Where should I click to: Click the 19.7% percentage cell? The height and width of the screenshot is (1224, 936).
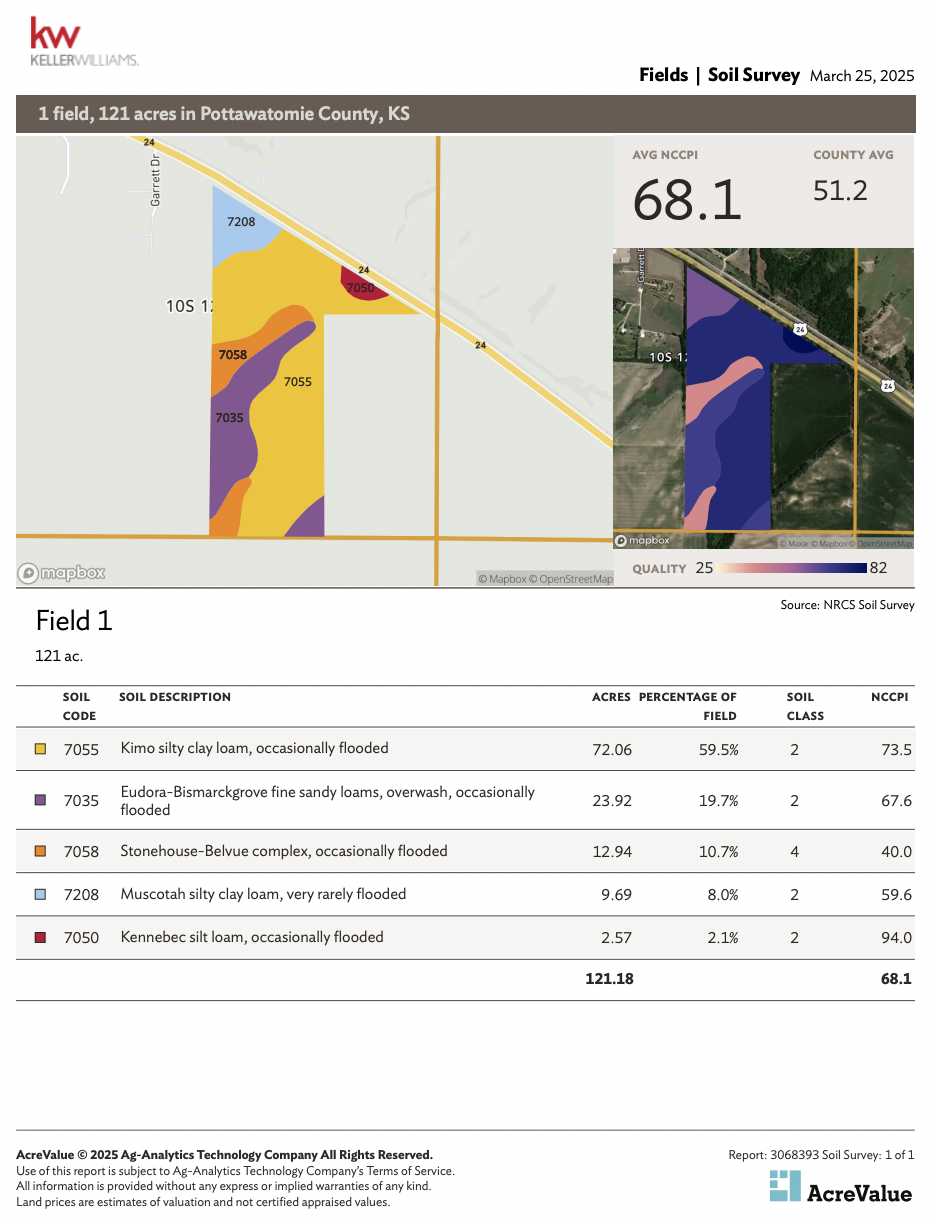[718, 801]
